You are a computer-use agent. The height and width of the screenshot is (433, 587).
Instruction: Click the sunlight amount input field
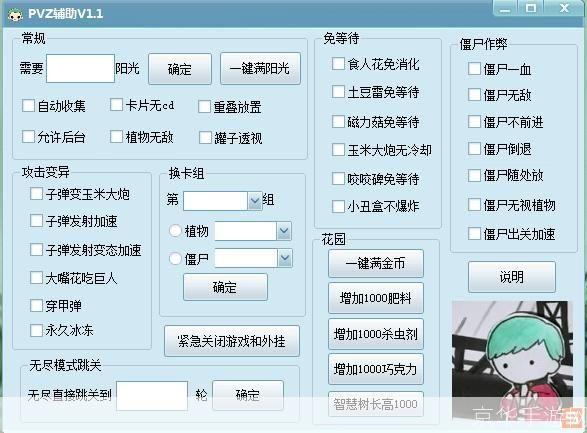pyautogui.click(x=80, y=68)
